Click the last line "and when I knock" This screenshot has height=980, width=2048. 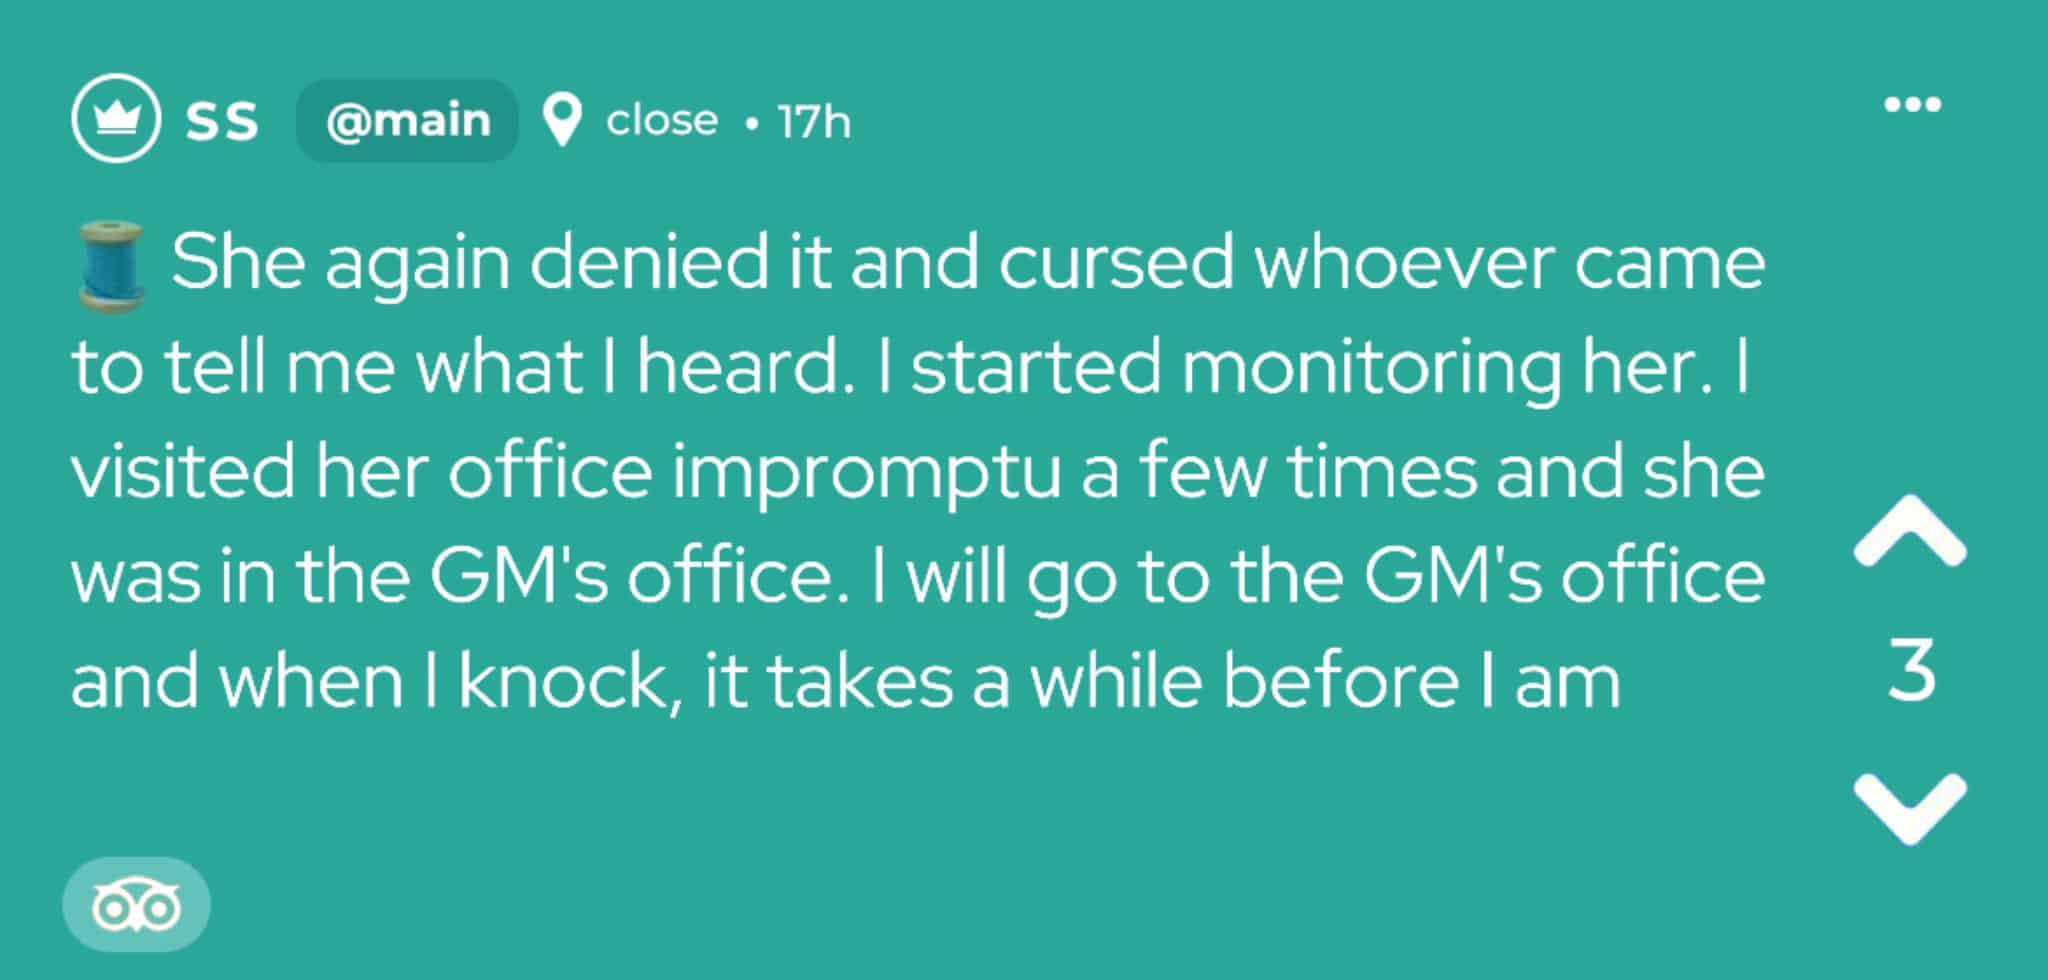pos(845,682)
